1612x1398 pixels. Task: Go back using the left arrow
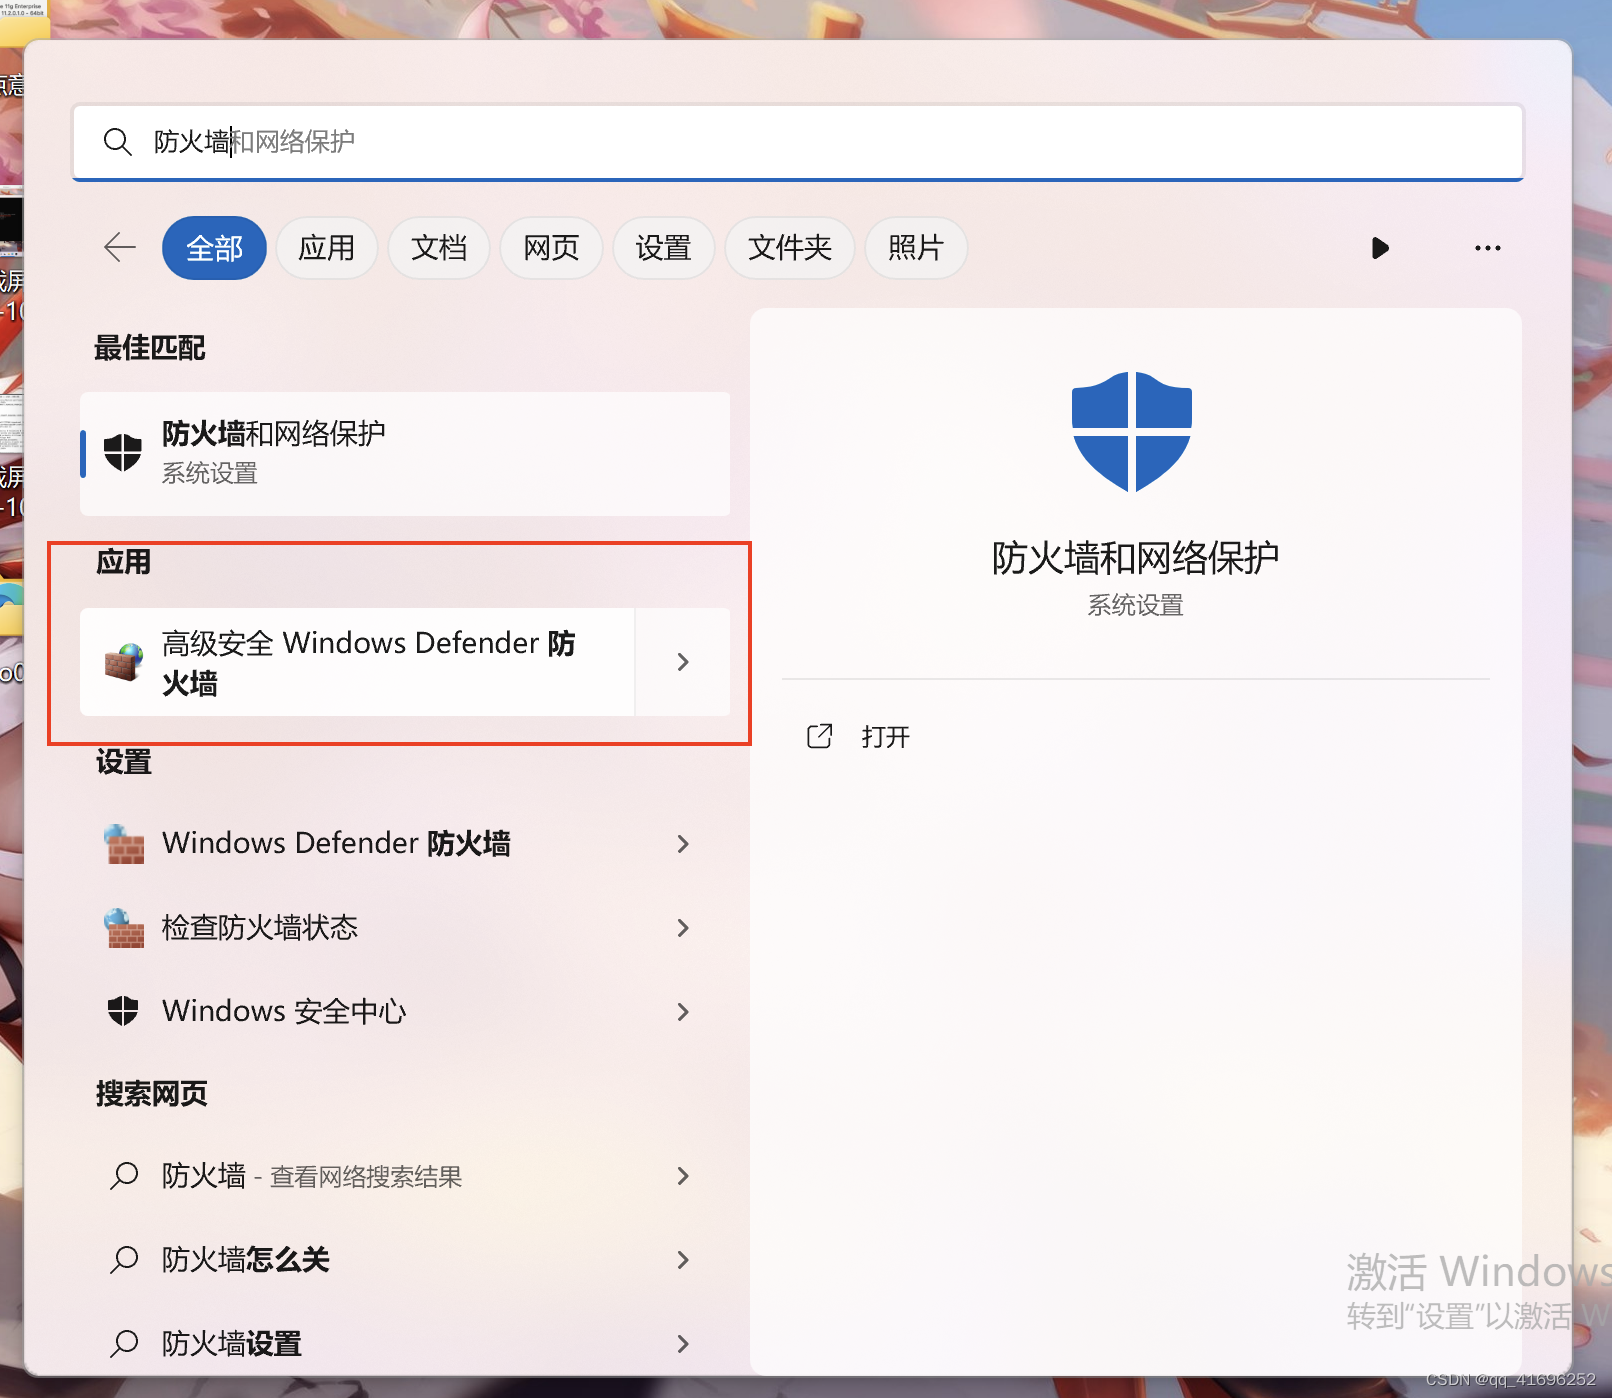pos(120,247)
